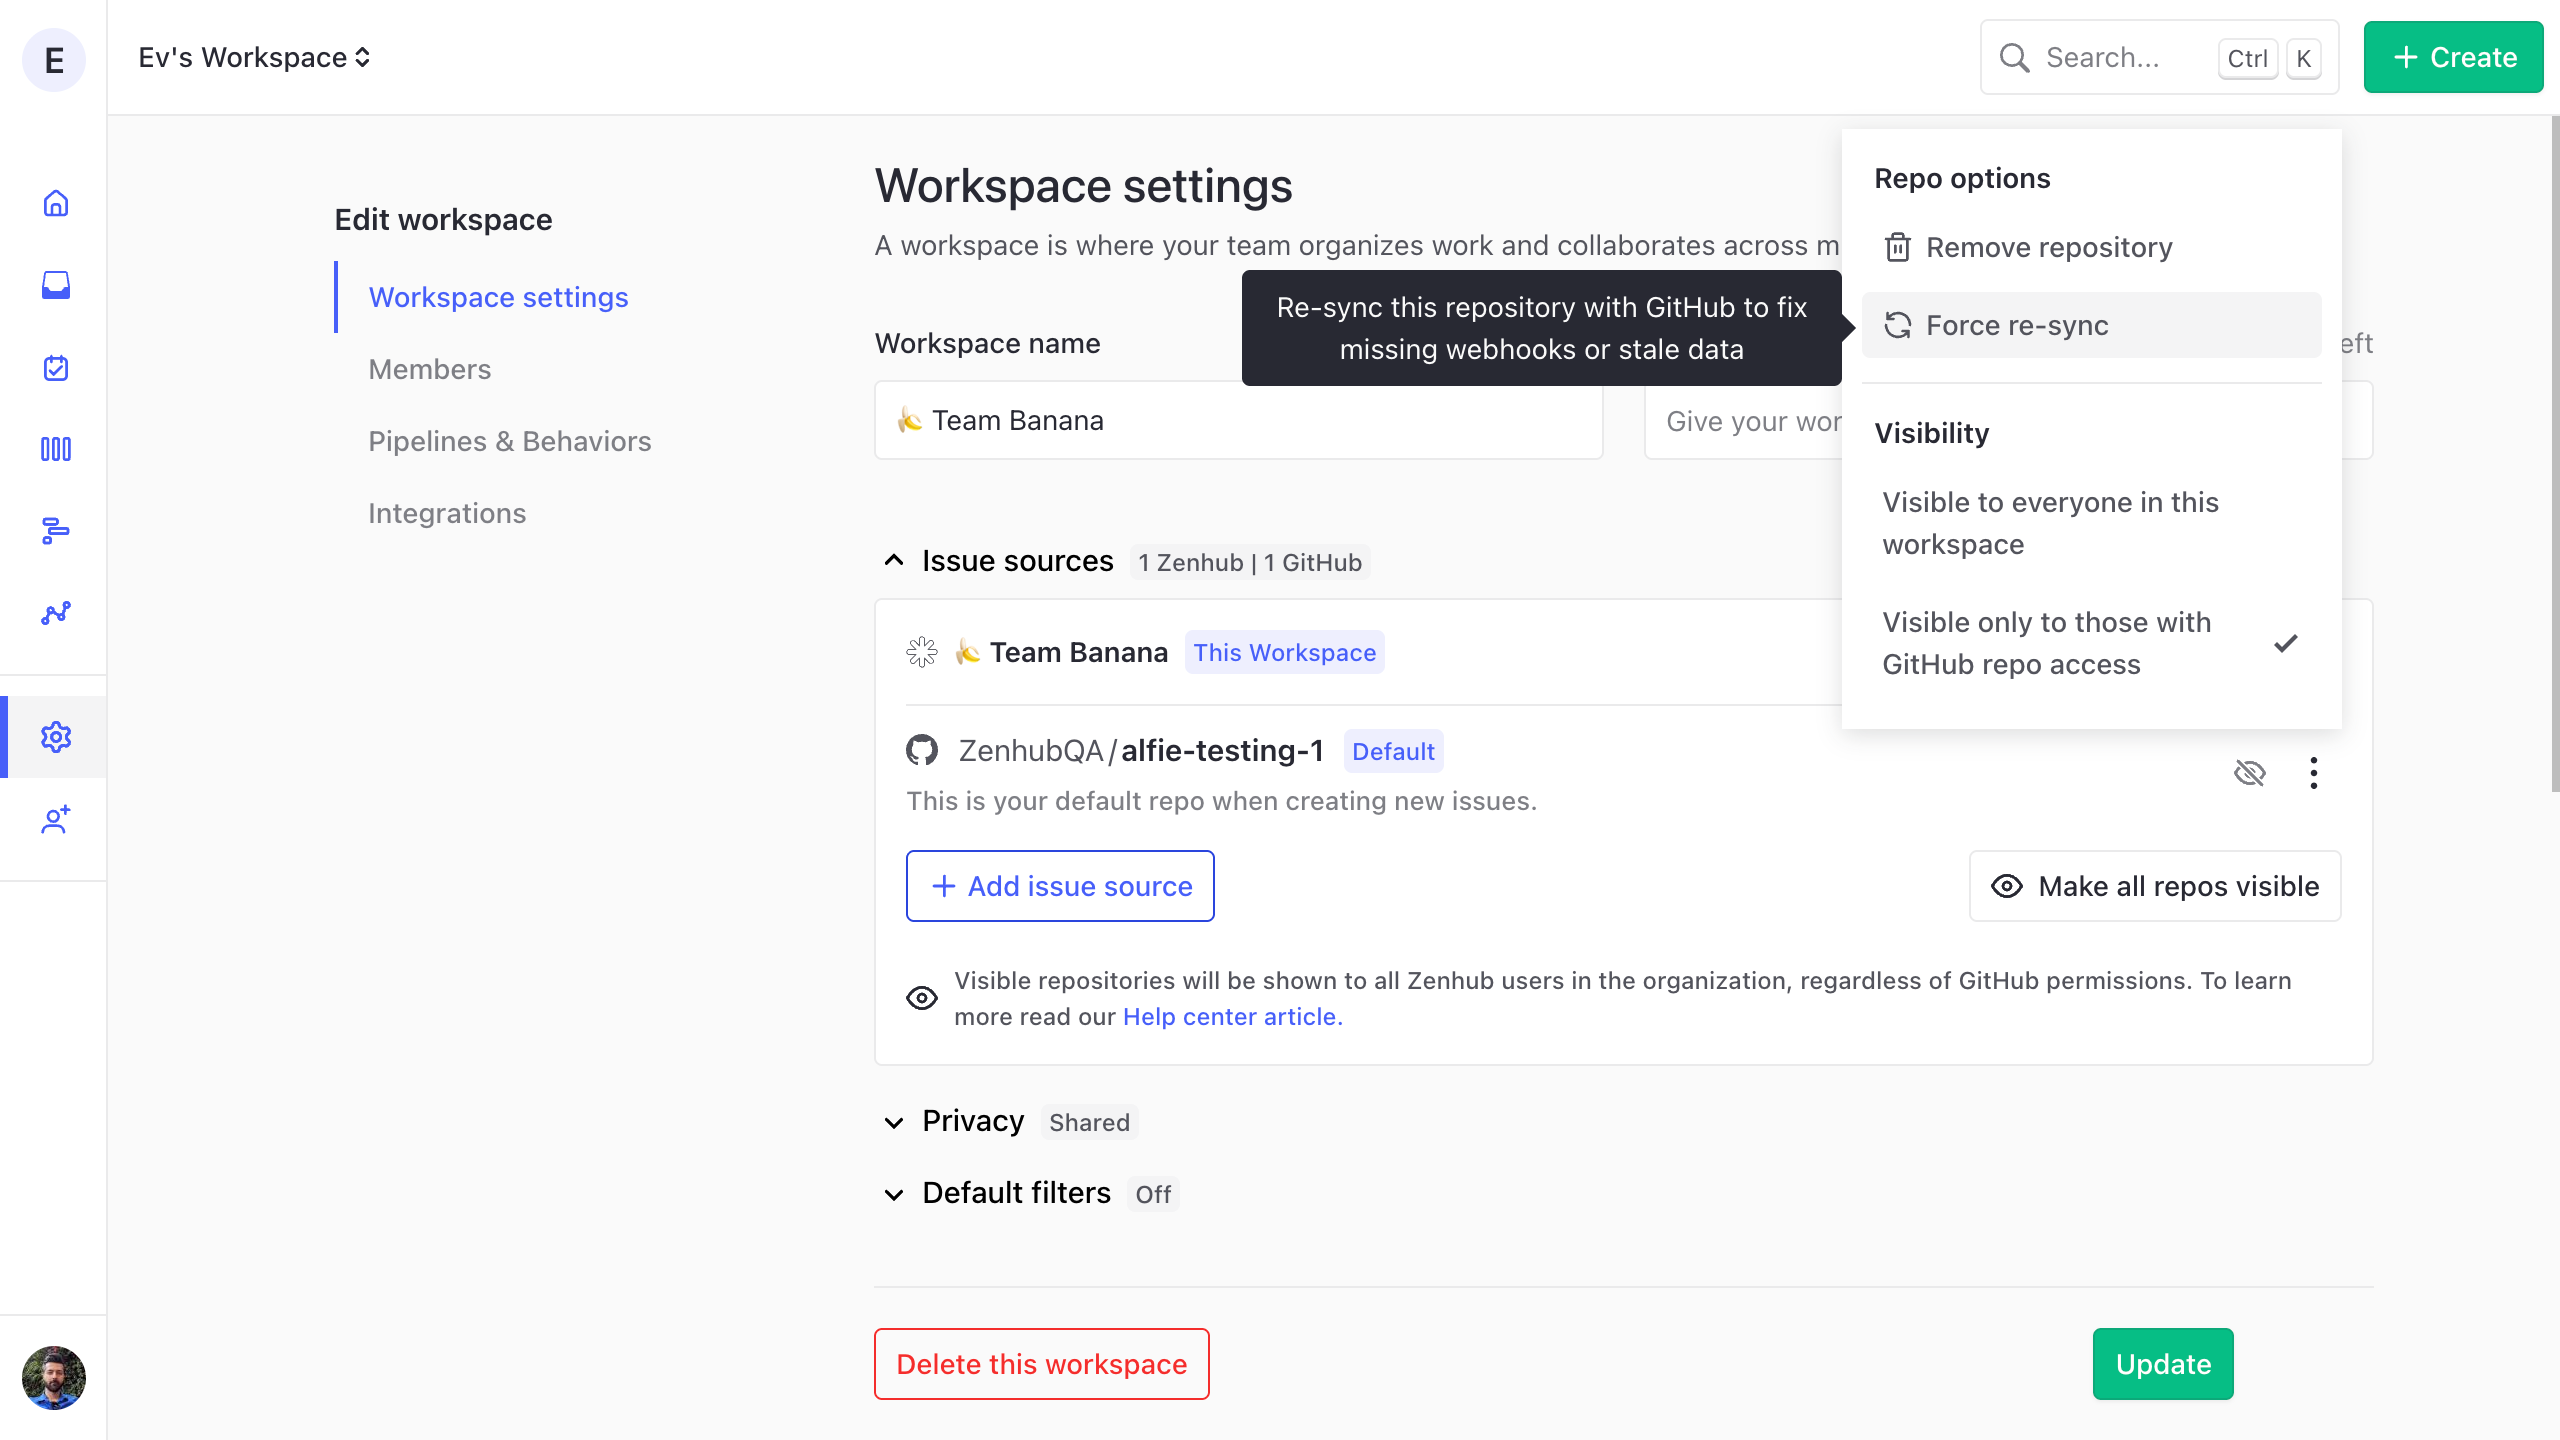This screenshot has width=2560, height=1440.
Task: Open the Roadmap timeline icon
Action: 56,531
